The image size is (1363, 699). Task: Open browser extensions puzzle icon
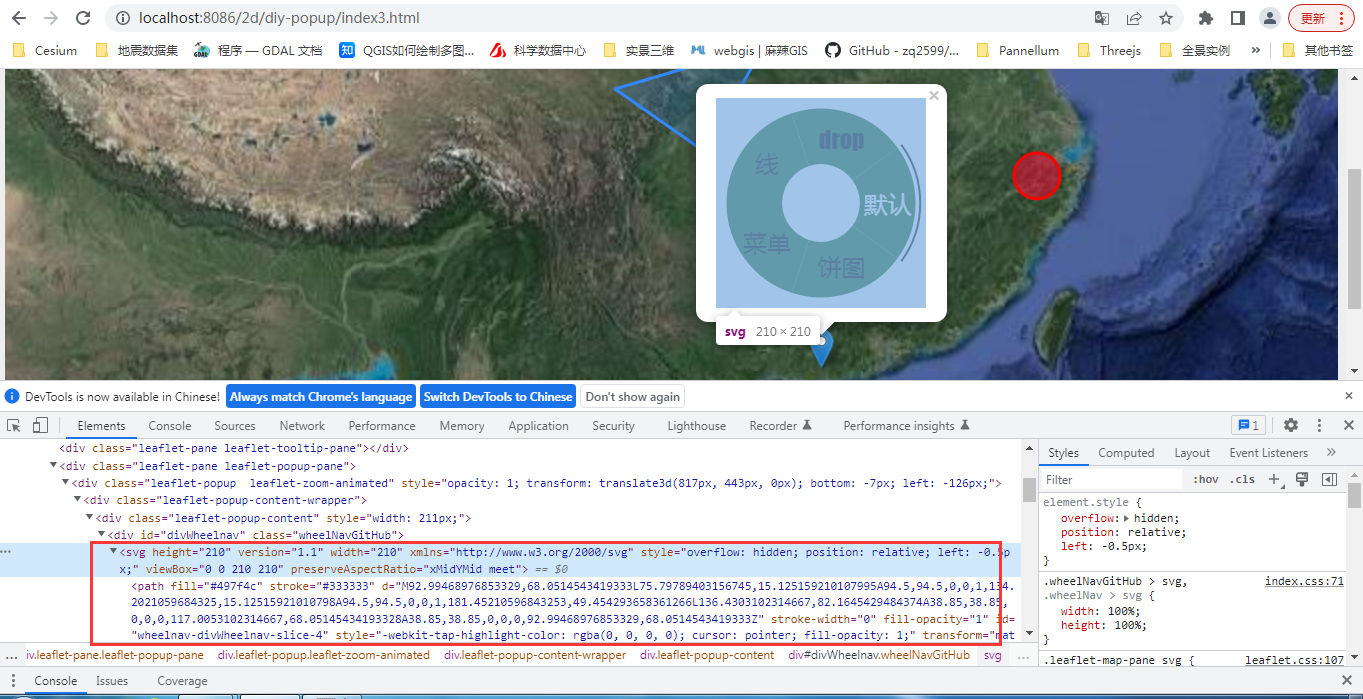[1206, 18]
